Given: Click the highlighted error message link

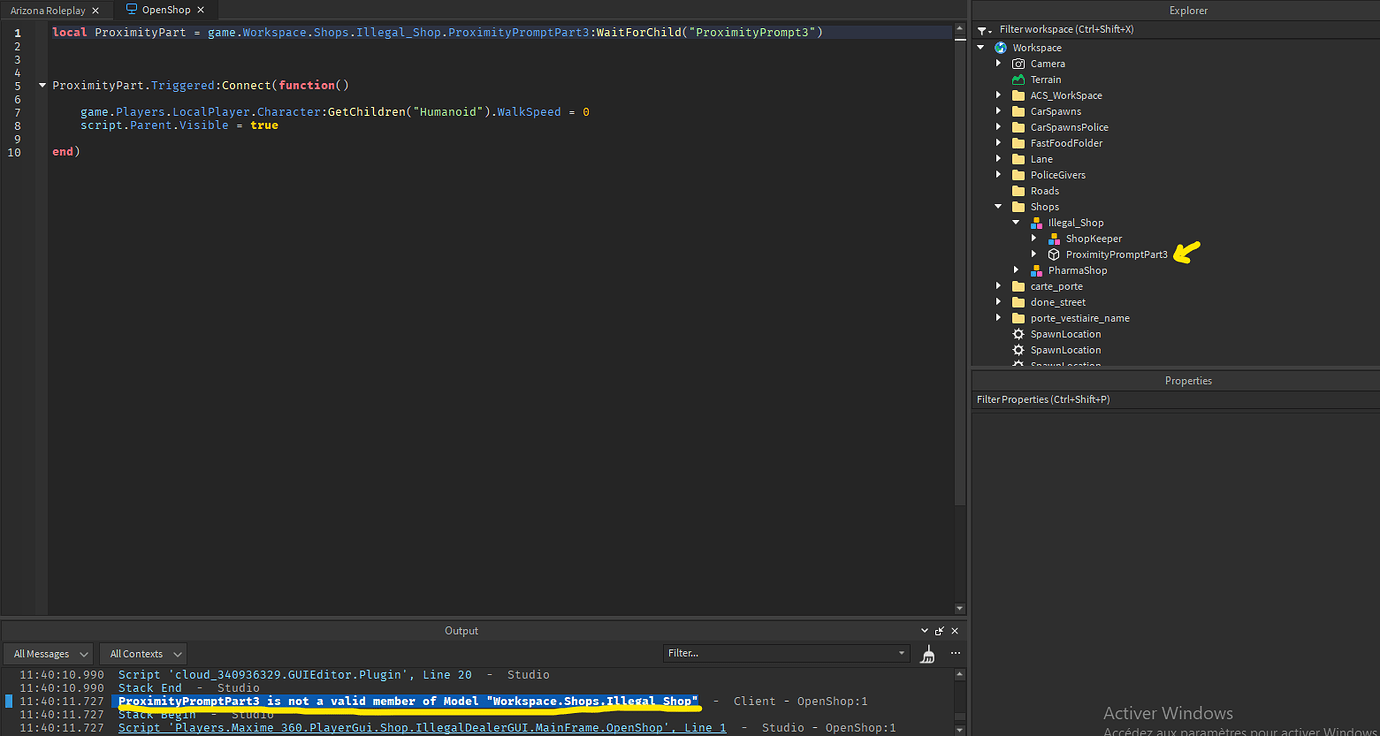Looking at the screenshot, I should pyautogui.click(x=407, y=701).
